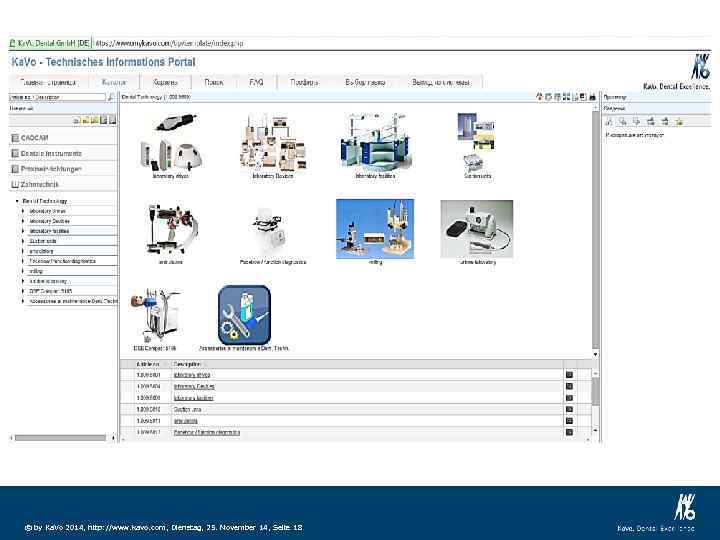Open the articulators thumbnail
Image resolution: width=720 pixels, height=540 pixels.
pyautogui.click(x=170, y=230)
